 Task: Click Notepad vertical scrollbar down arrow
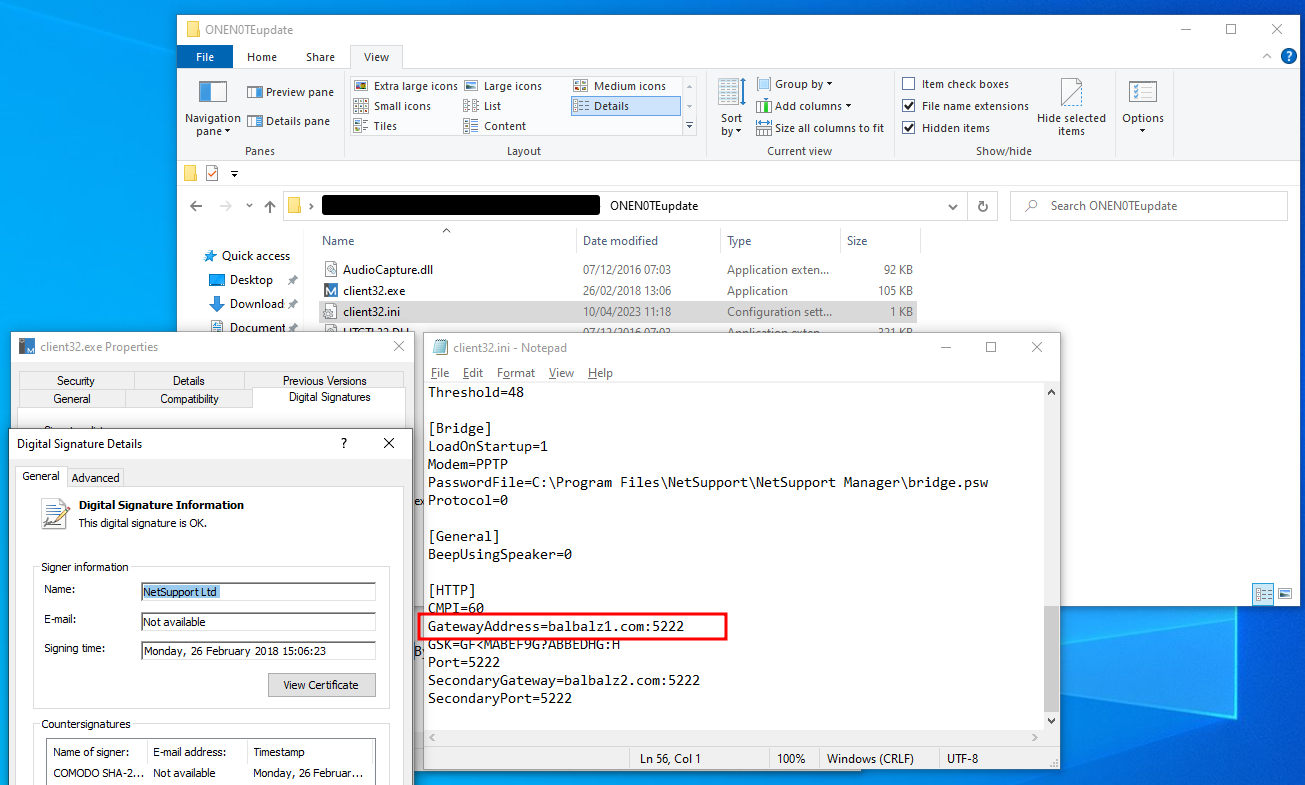tap(1050, 719)
